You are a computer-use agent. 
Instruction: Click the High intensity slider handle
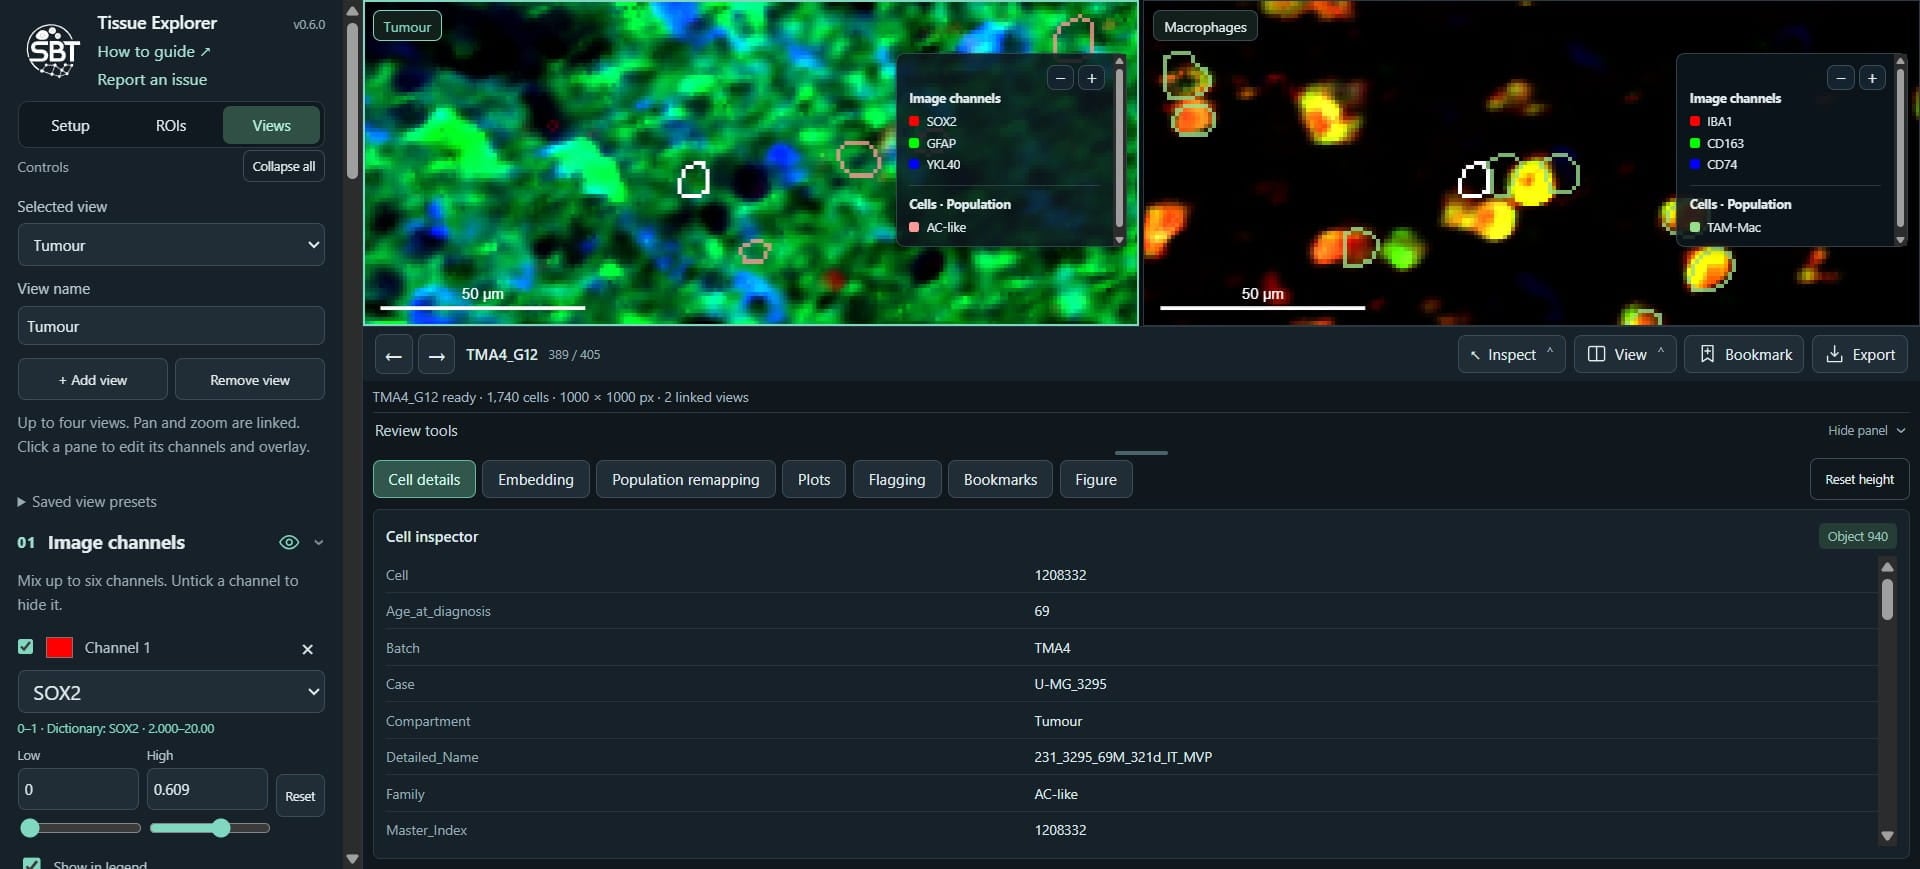coord(222,828)
